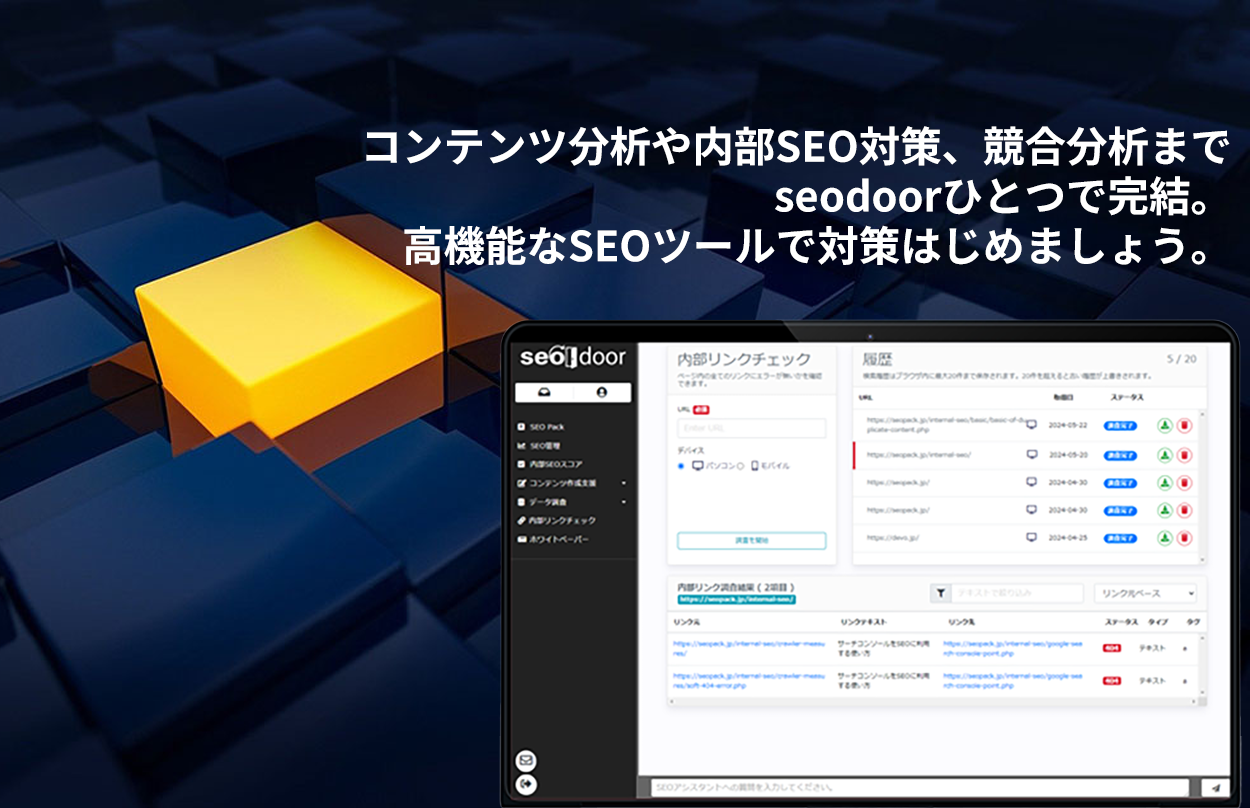Screen dimensions: 1250x808
Task: Open the mail envelope icon at bottom left
Action: (x=524, y=759)
